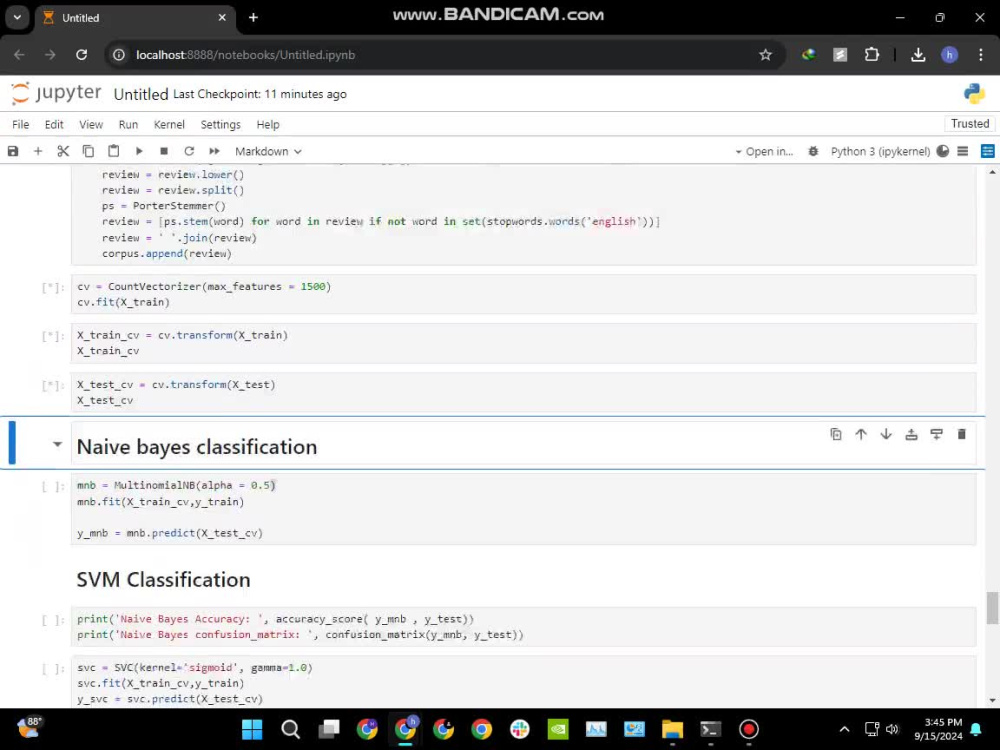View site information icon
The image size is (1000, 750).
tap(119, 55)
